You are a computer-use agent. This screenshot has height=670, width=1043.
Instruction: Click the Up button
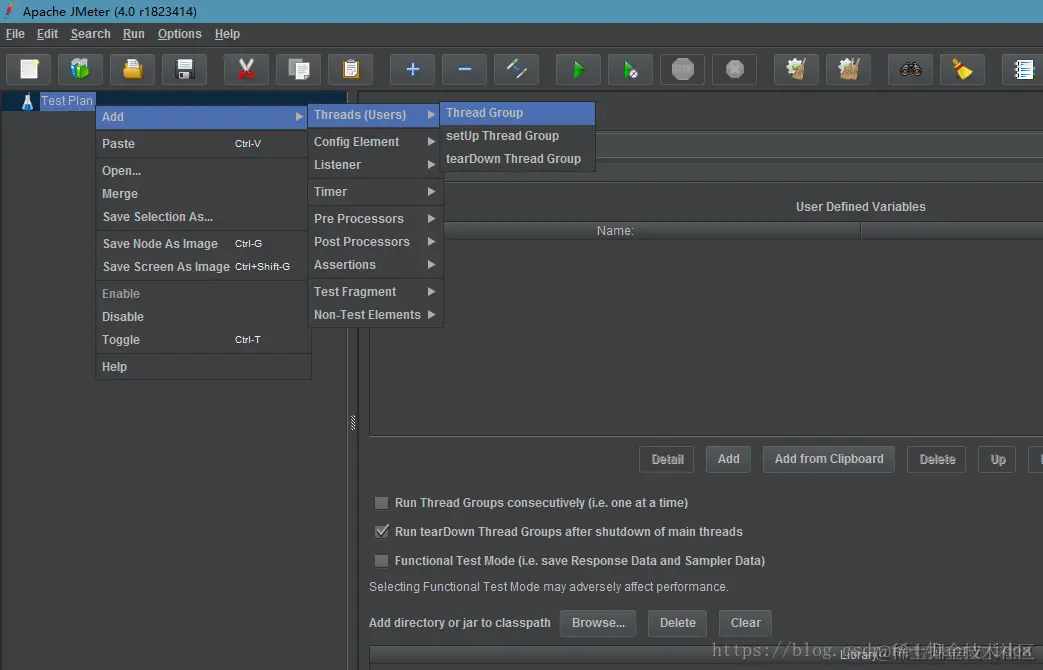point(998,459)
